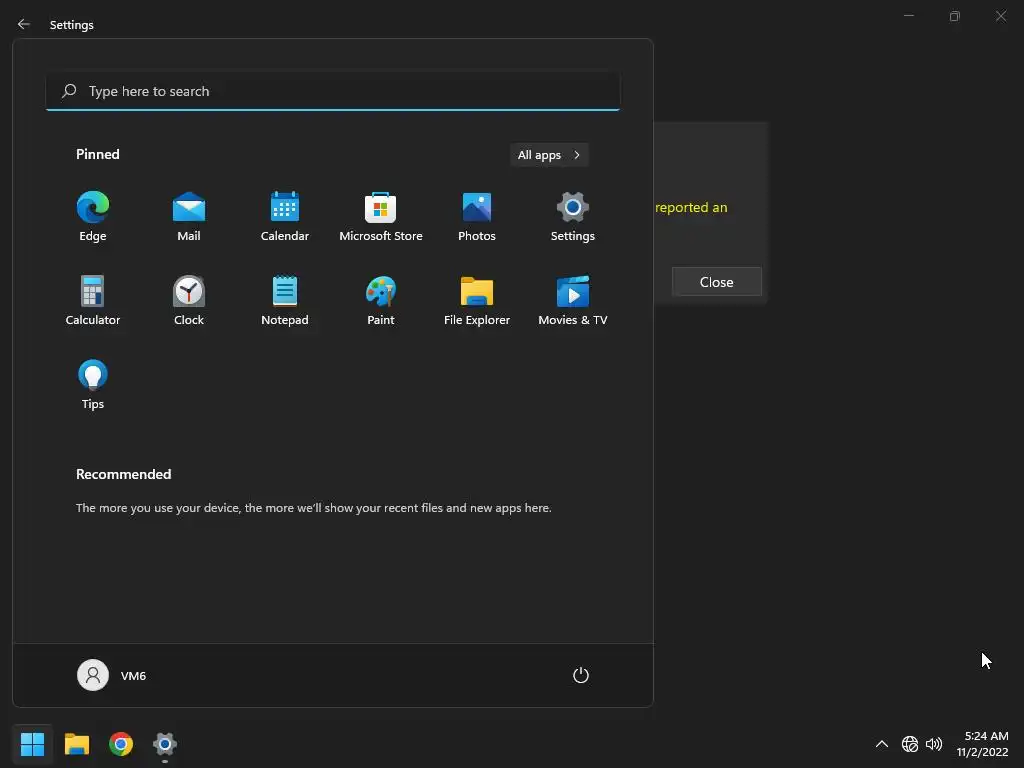Expand the All apps list
This screenshot has height=768, width=1024.
point(549,155)
